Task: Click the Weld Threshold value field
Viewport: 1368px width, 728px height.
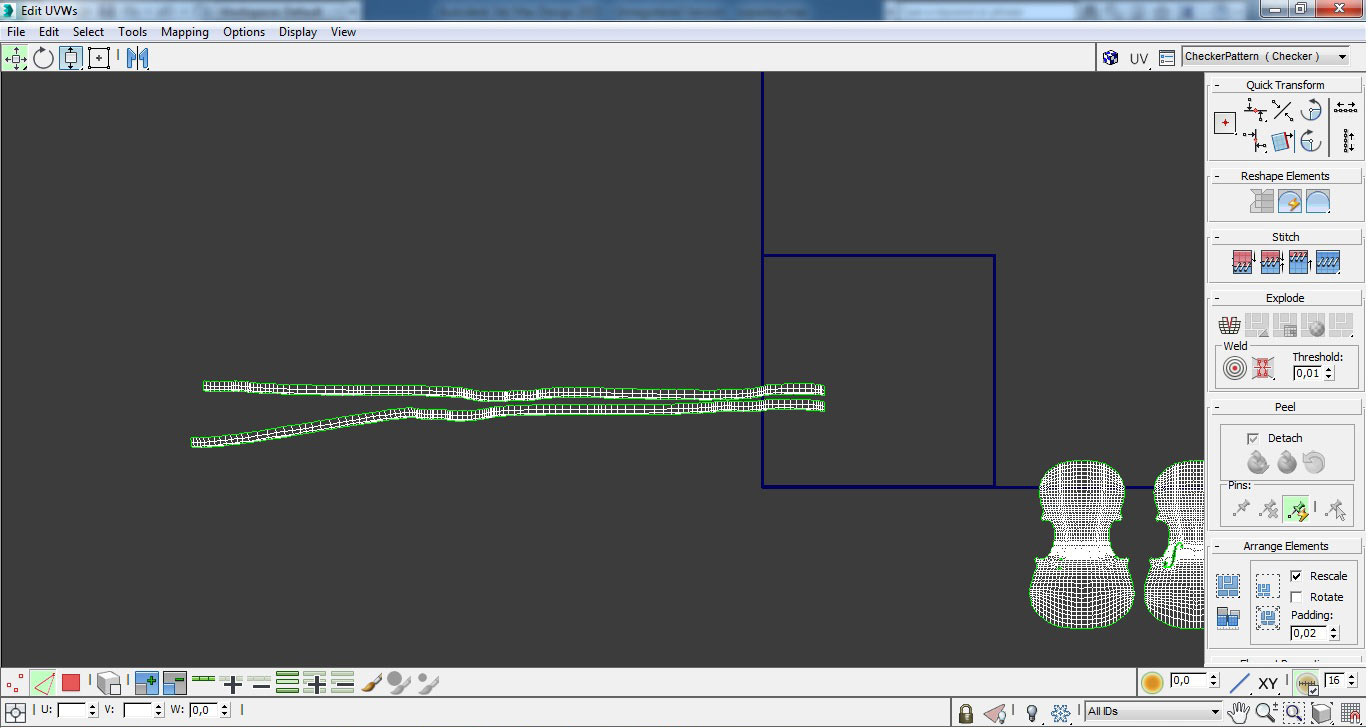Action: pyautogui.click(x=1307, y=373)
